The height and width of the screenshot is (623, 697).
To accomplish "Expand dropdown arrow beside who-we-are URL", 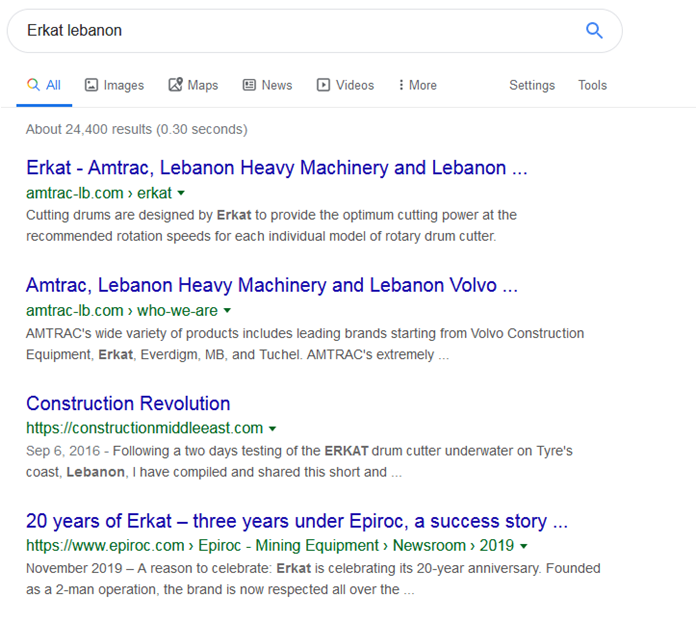I will pos(227,311).
